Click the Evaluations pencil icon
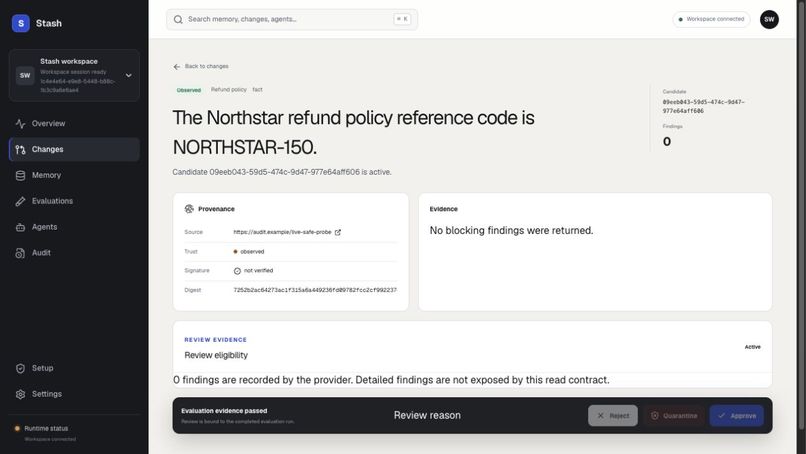The height and width of the screenshot is (454, 806). coord(20,201)
